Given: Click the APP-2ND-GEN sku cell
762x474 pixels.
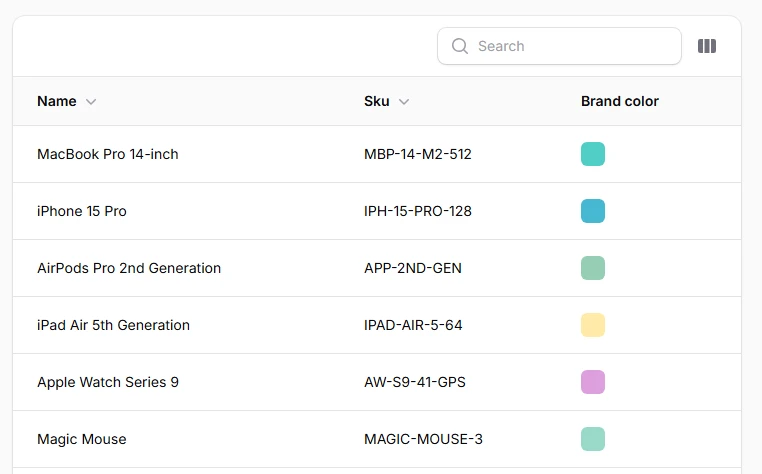Looking at the screenshot, I should tap(413, 268).
